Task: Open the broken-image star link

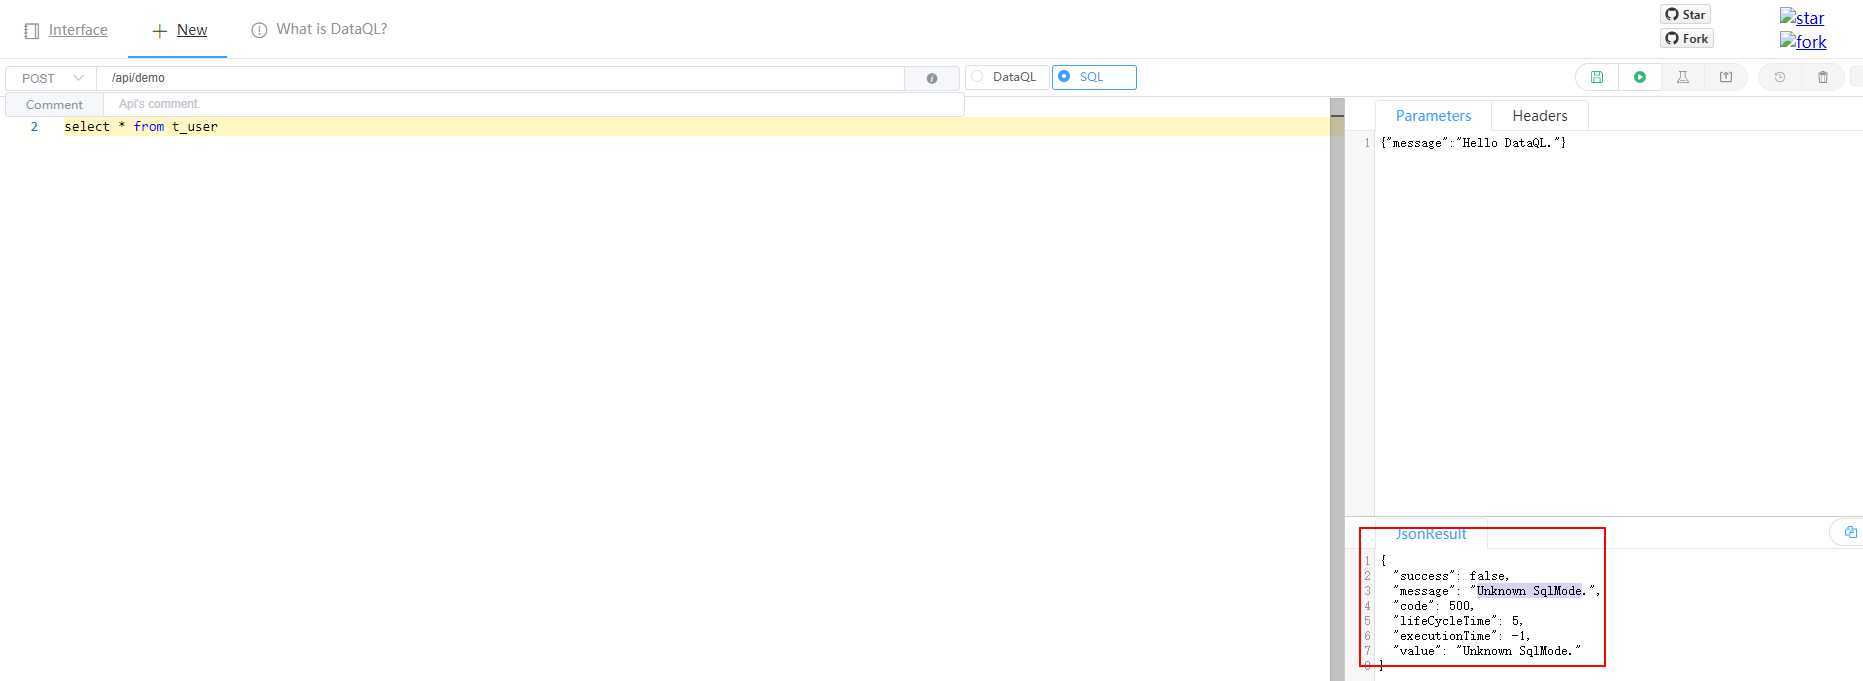Action: (1802, 17)
